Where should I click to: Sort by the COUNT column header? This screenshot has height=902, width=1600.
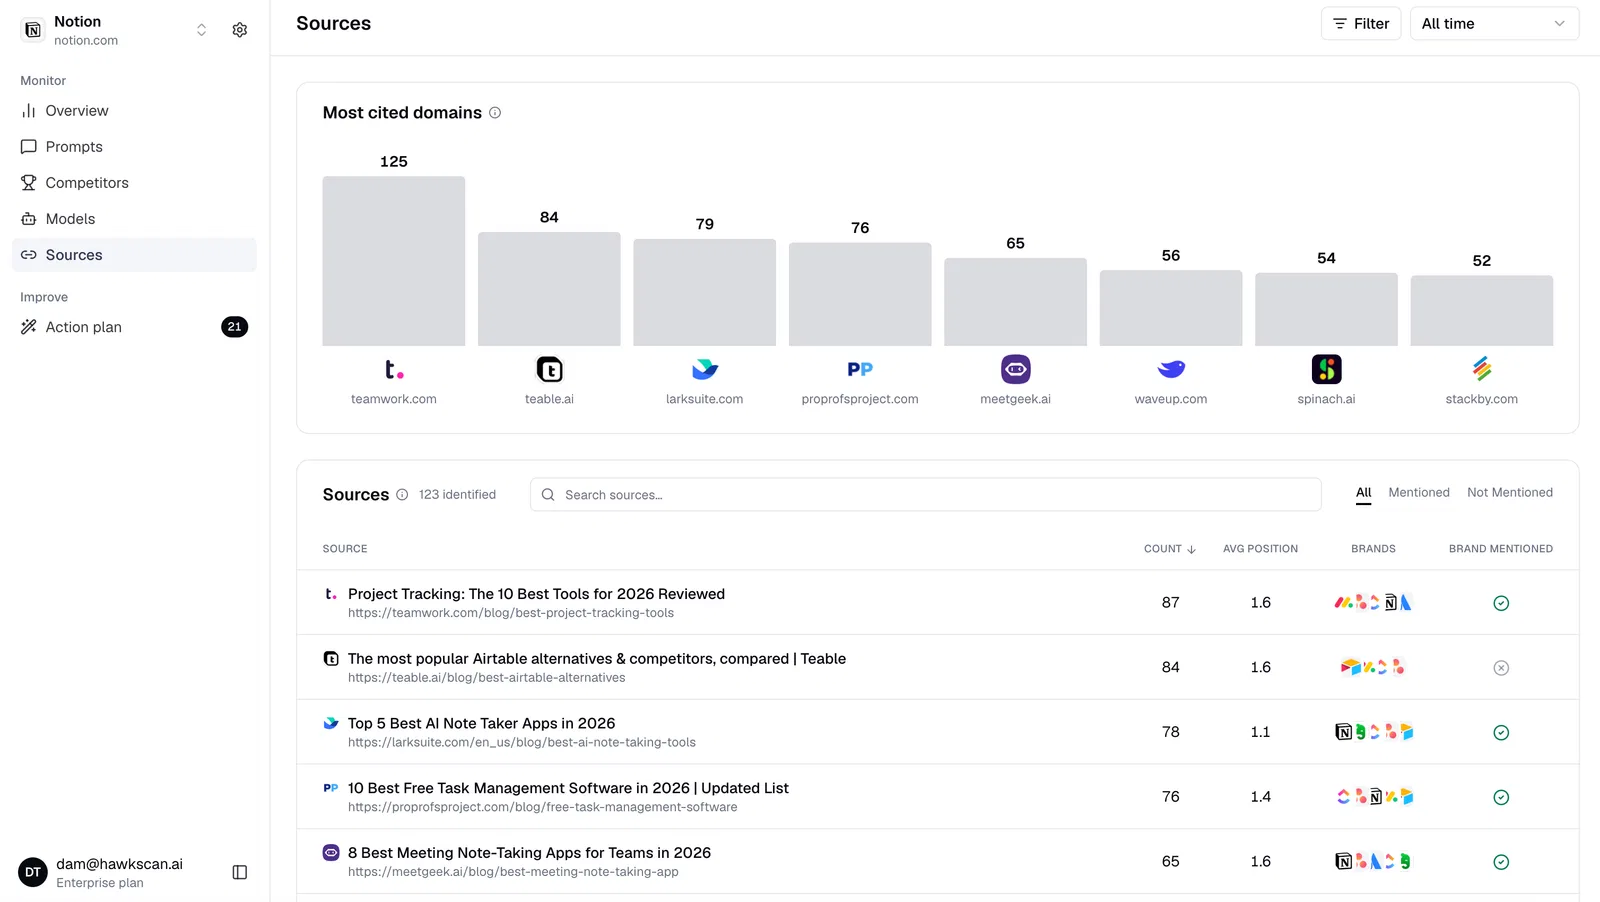click(x=1170, y=549)
